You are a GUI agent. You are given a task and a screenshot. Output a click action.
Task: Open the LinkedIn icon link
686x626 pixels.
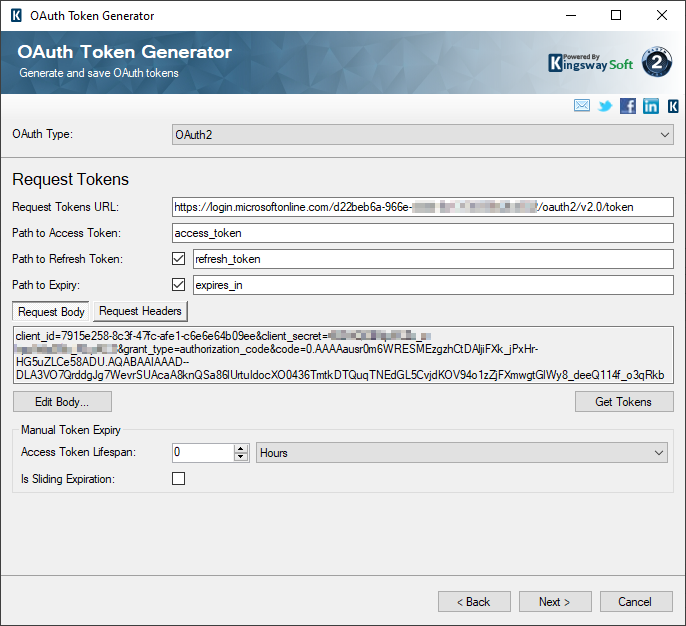pos(651,106)
